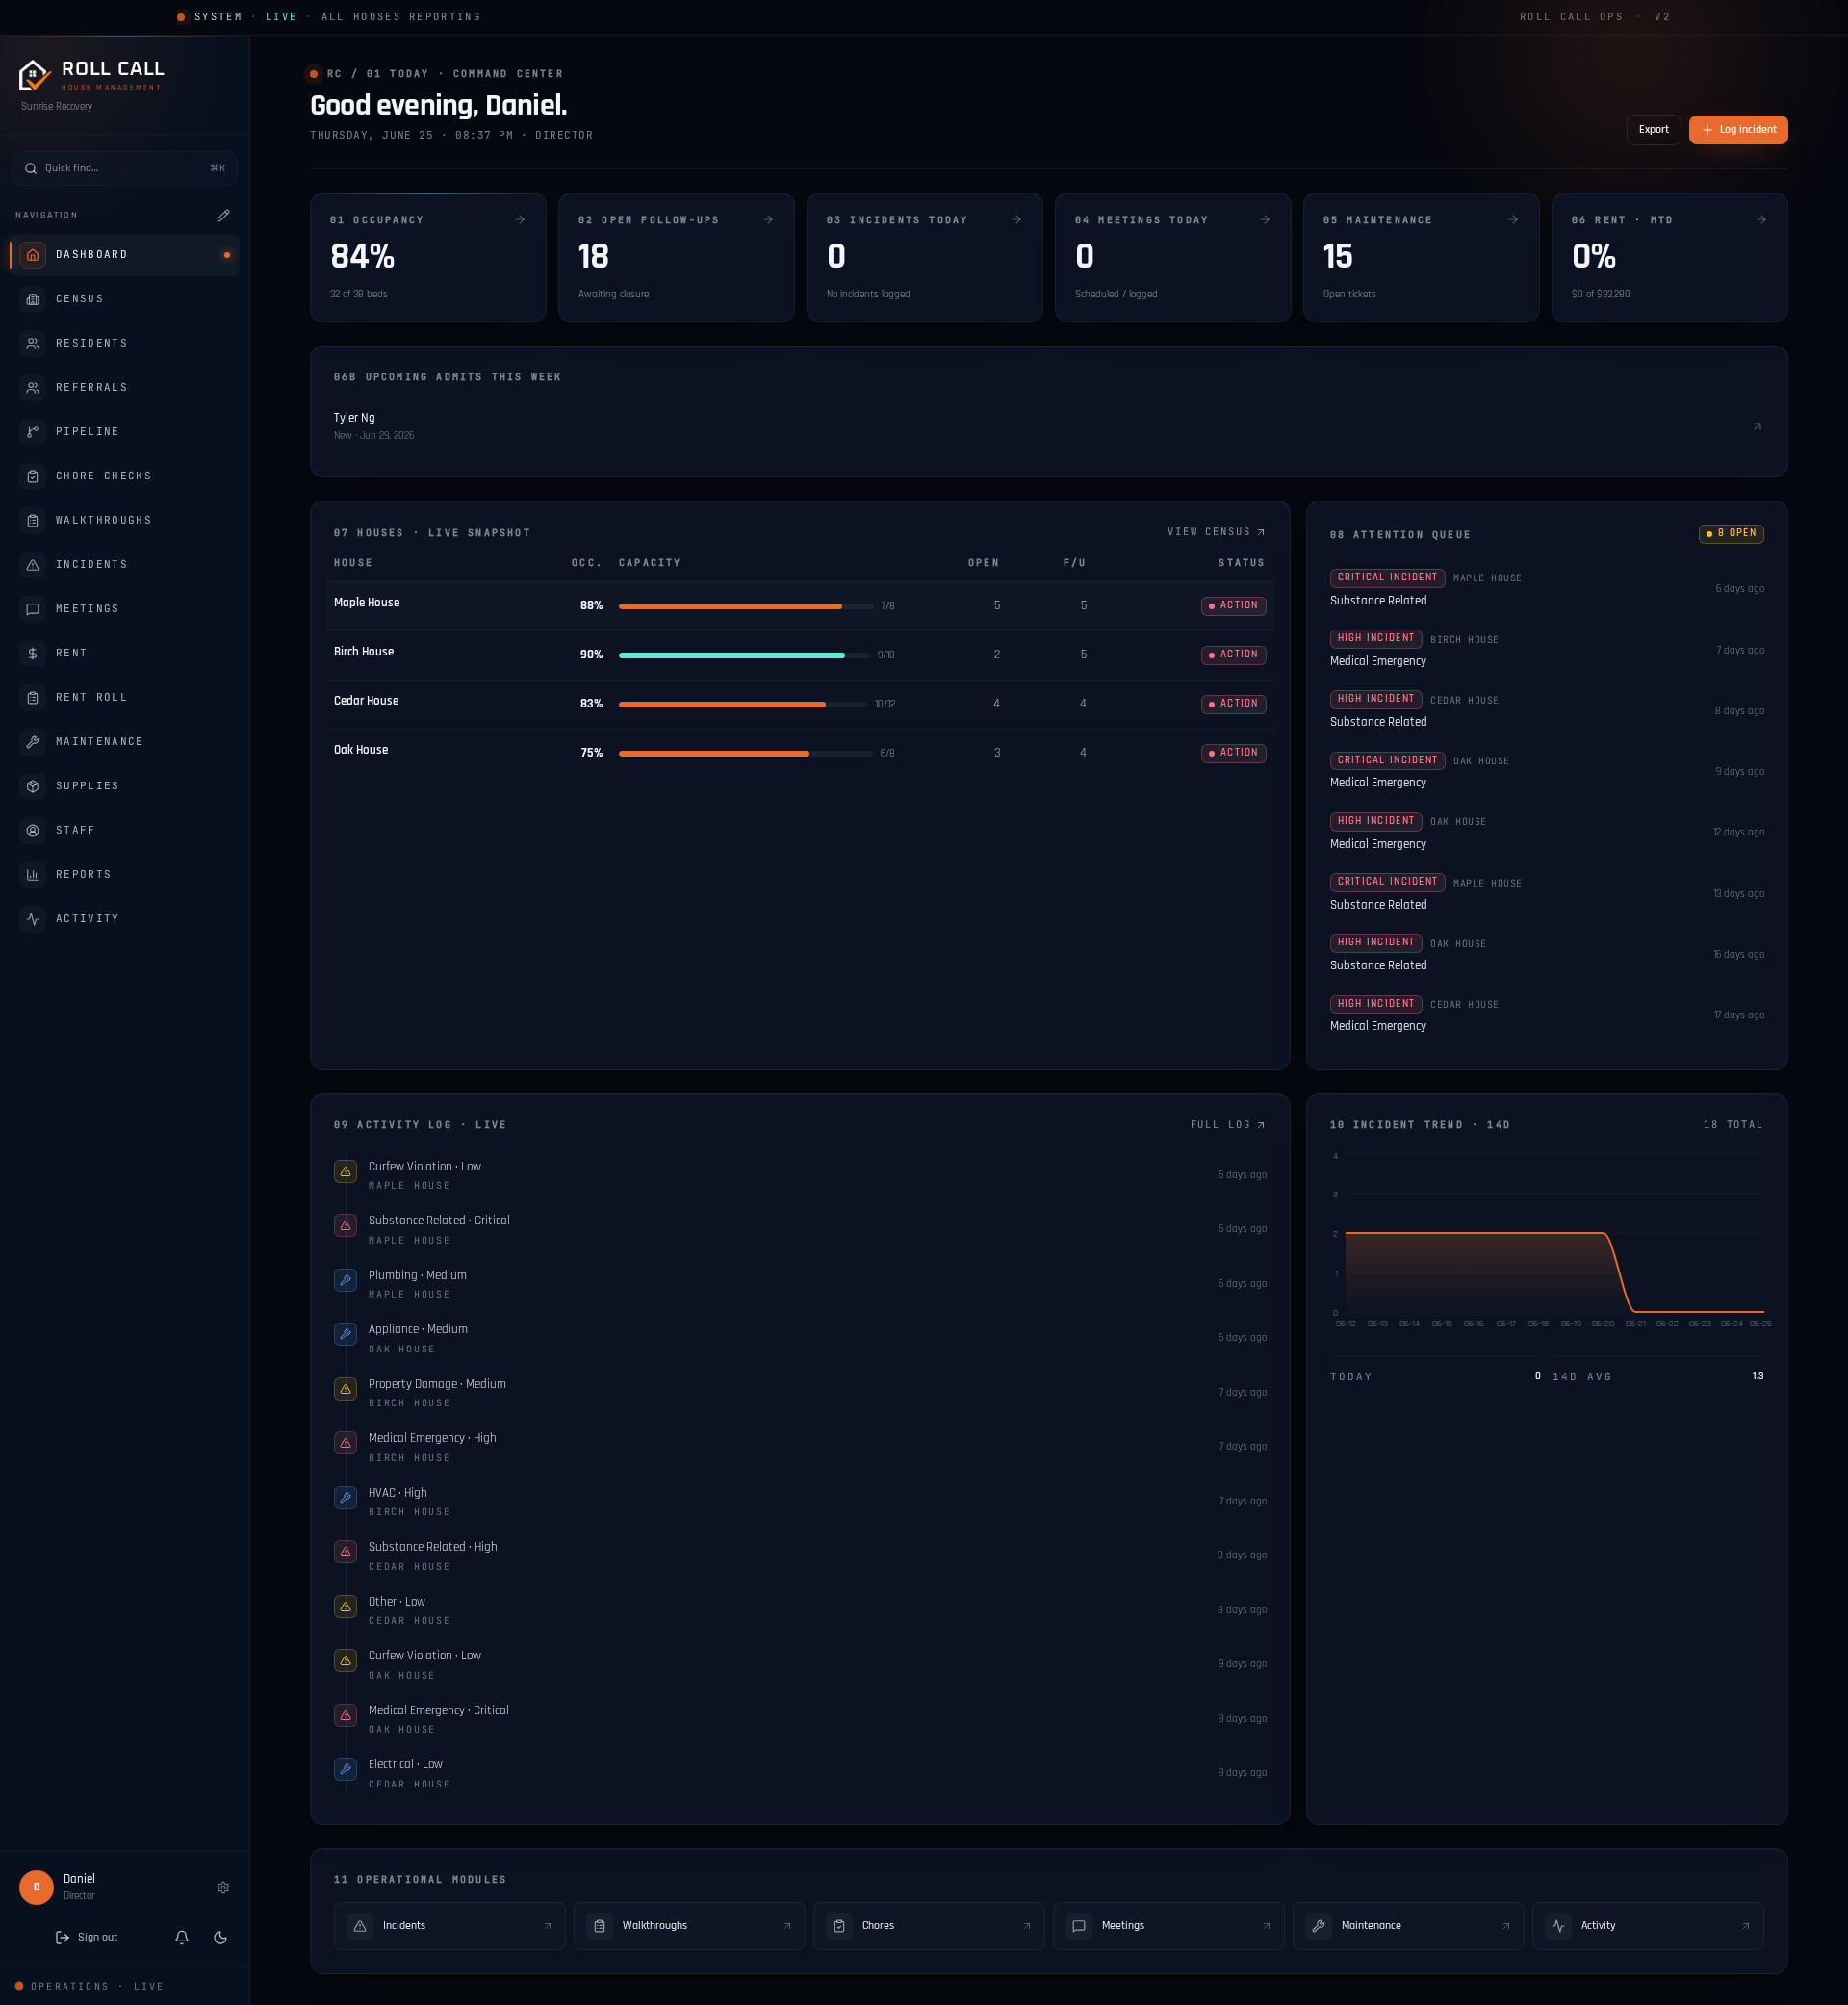The height and width of the screenshot is (2005, 1848).
Task: Click the Quick find search field
Action: point(125,168)
